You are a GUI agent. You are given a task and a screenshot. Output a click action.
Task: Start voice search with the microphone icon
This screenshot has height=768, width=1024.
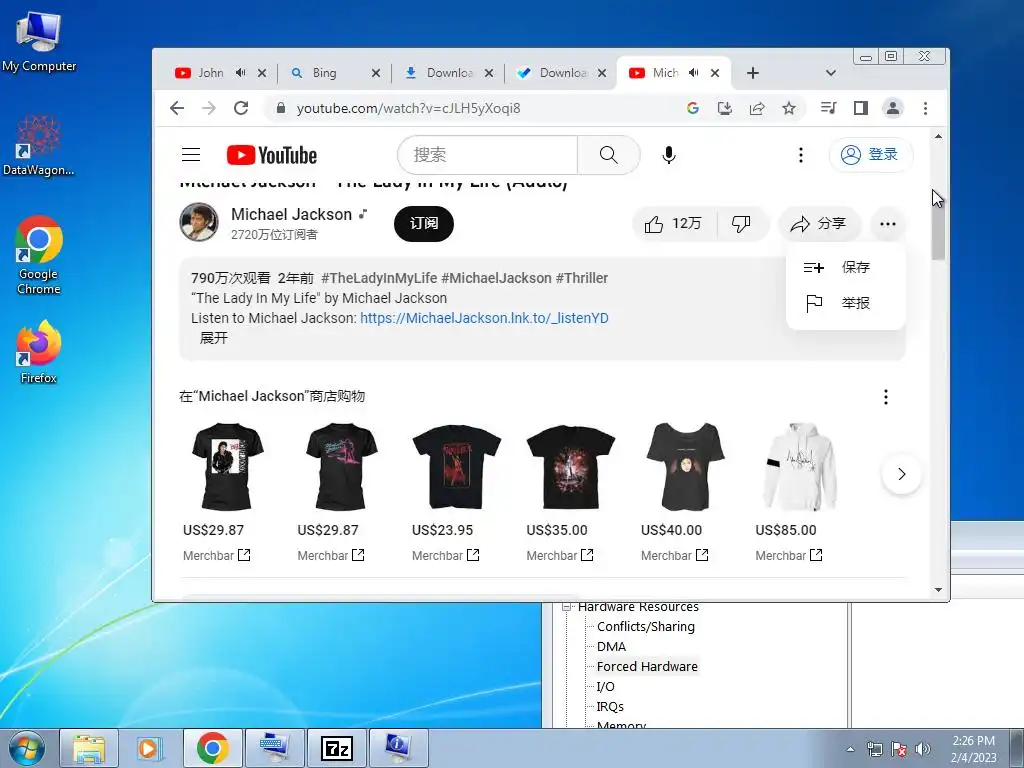[x=669, y=155]
